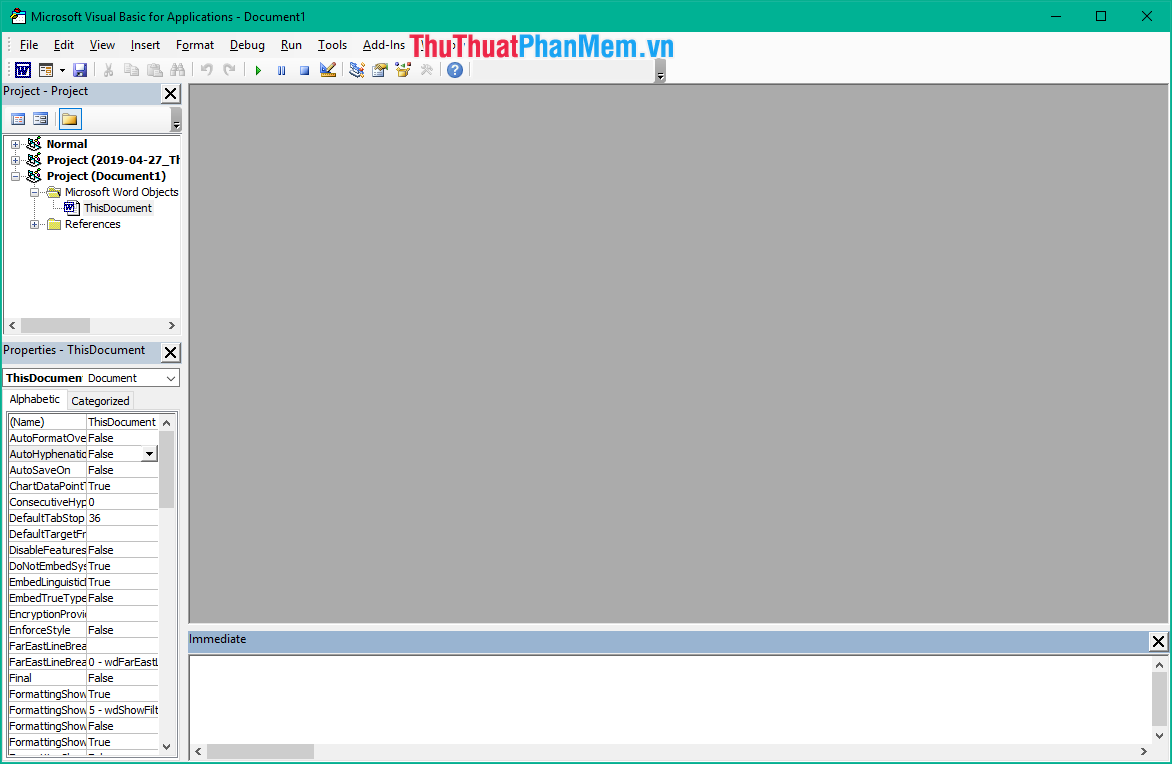Viewport: 1172px width, 764px height.
Task: Click the View Microsoft Word icon
Action: click(23, 70)
